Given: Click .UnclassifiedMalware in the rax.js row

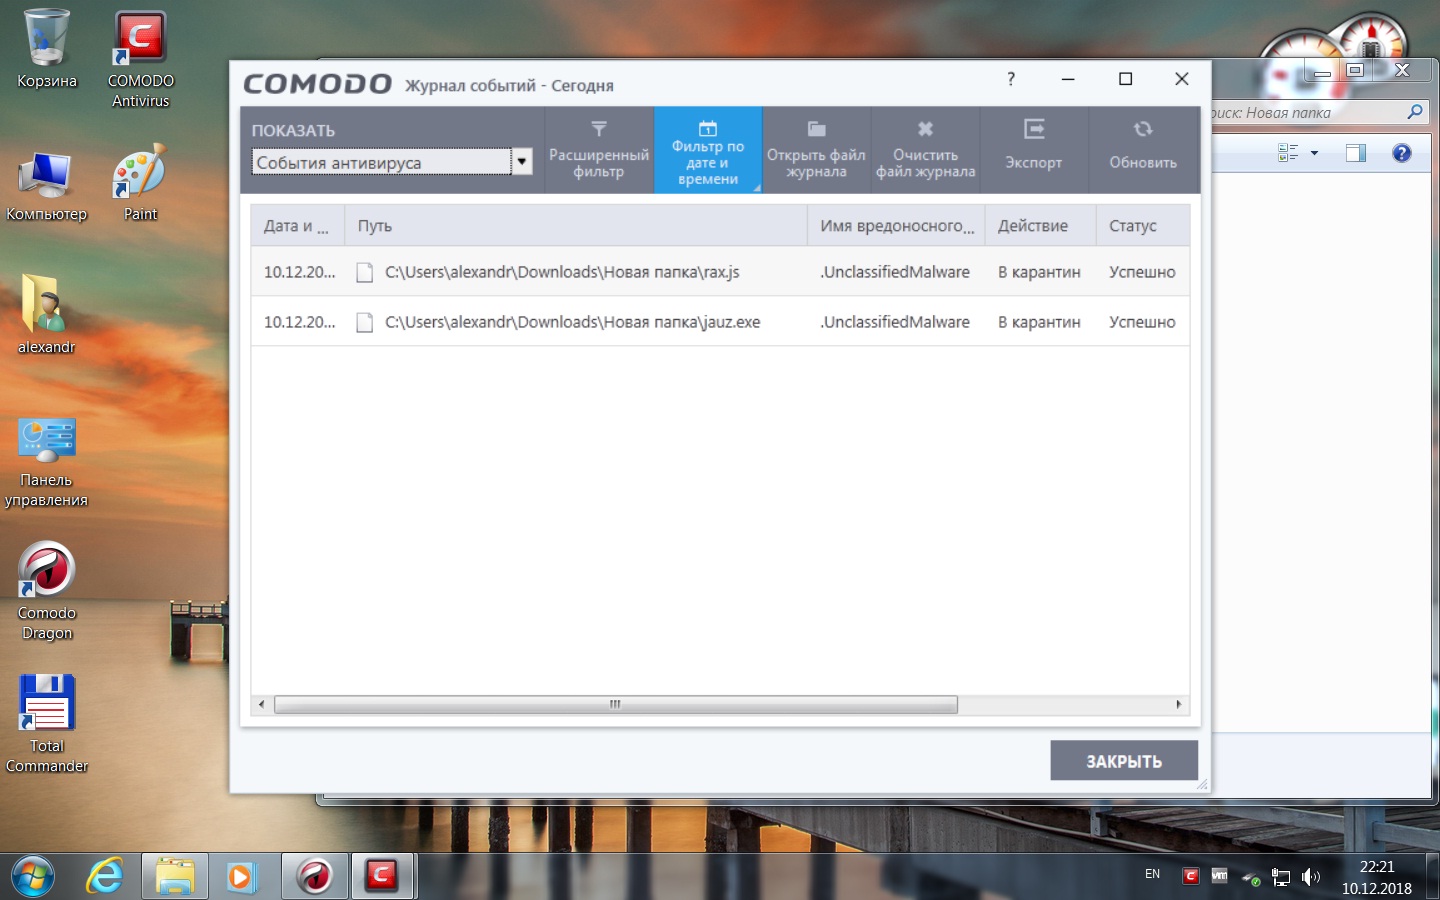Looking at the screenshot, I should (895, 272).
